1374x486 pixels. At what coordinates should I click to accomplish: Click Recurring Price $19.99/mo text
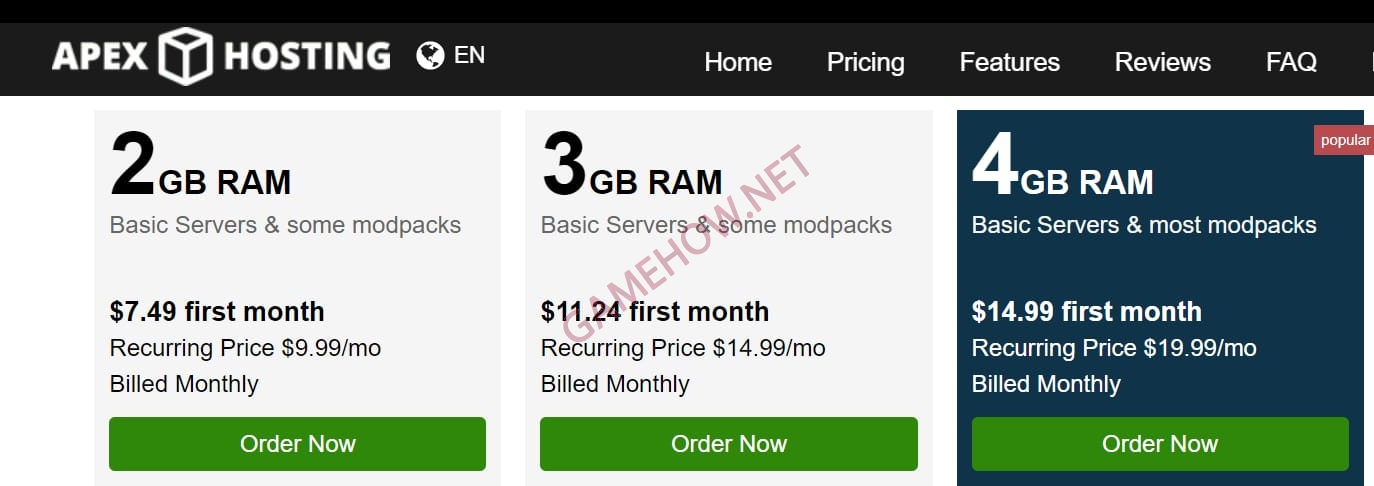coord(1114,348)
